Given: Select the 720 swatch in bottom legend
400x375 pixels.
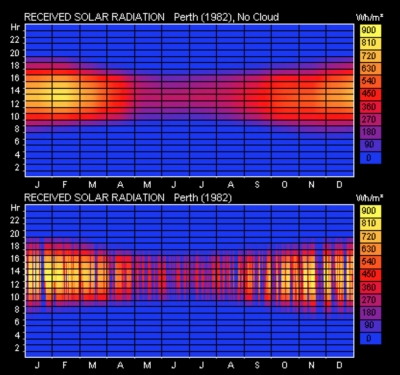Looking at the screenshot, I should click(370, 236).
